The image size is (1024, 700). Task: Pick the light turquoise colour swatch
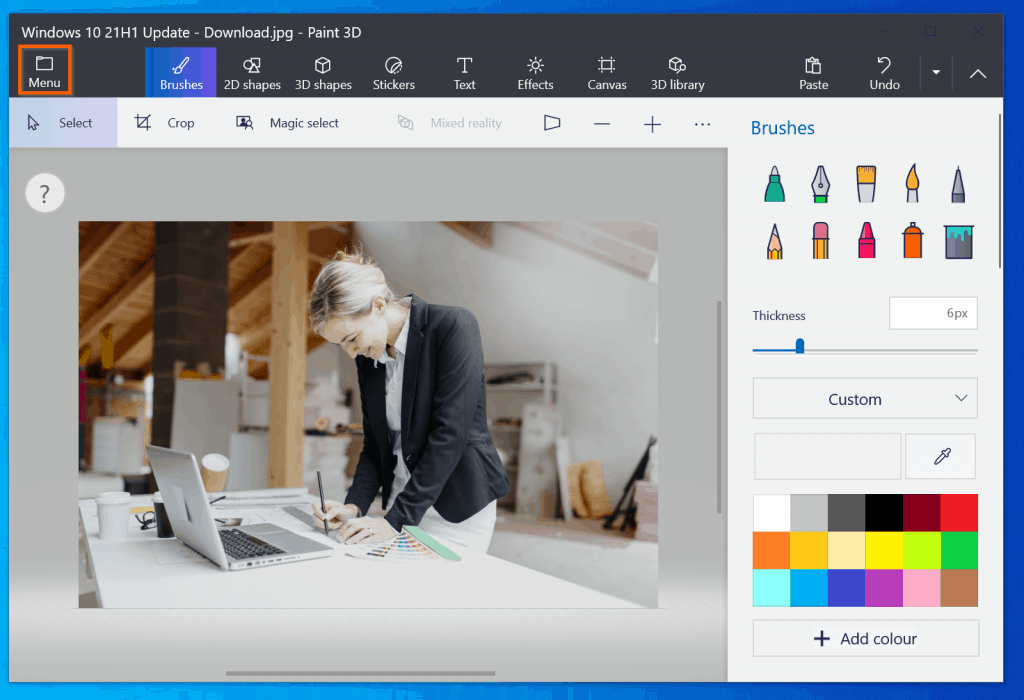coord(771,588)
